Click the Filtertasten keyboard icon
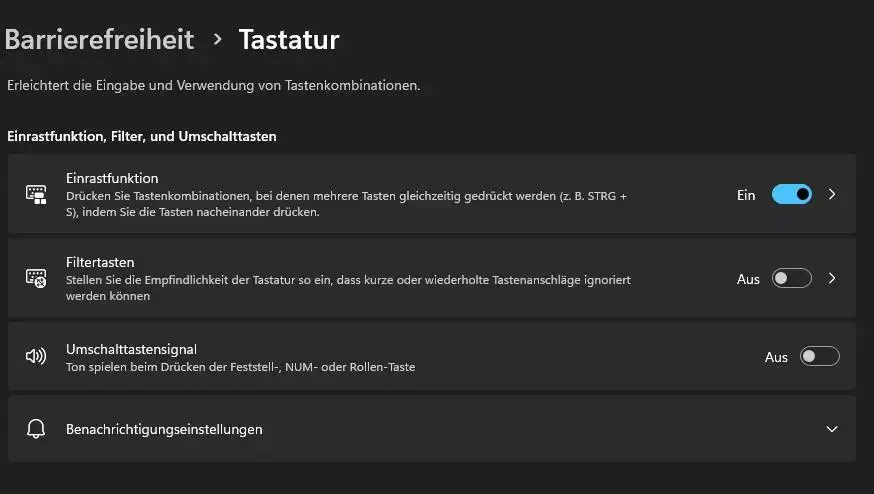Viewport: 874px width, 494px height. click(x=36, y=278)
